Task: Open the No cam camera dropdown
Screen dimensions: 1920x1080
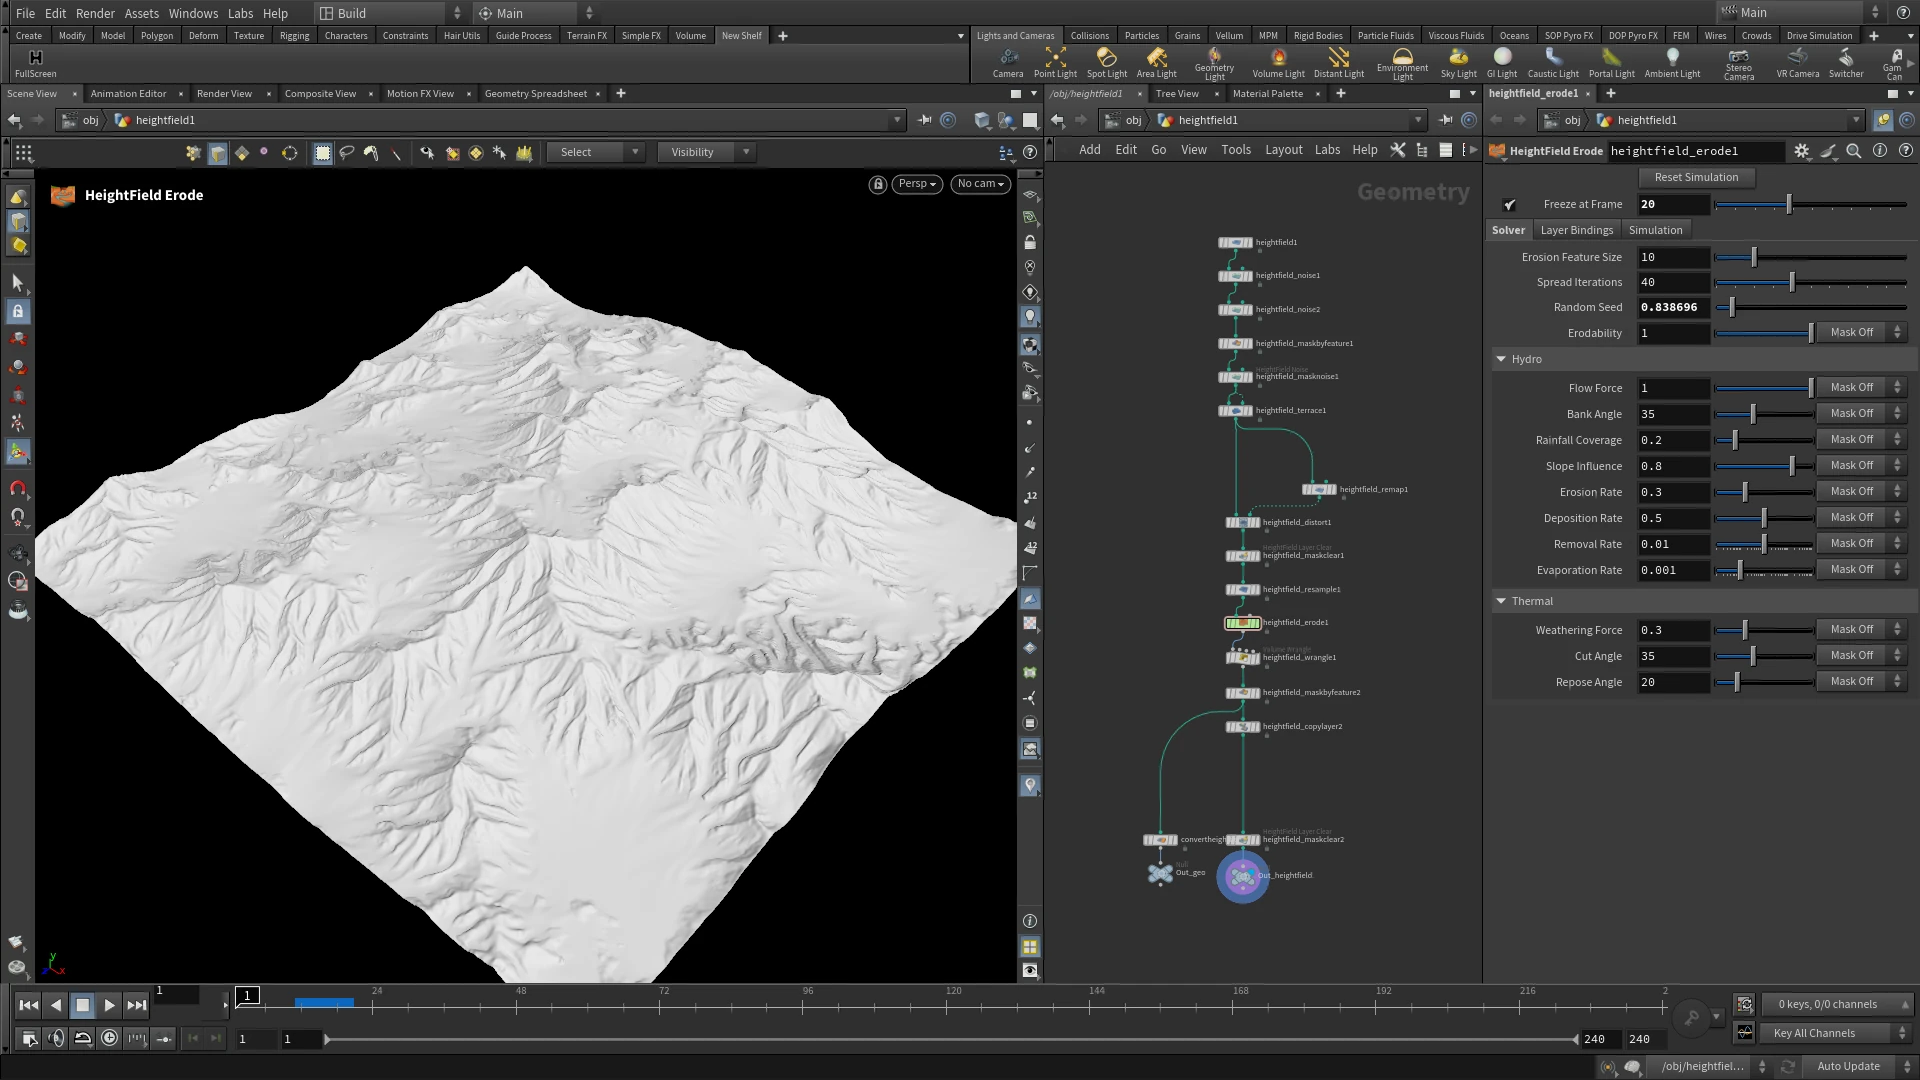Action: coord(980,184)
